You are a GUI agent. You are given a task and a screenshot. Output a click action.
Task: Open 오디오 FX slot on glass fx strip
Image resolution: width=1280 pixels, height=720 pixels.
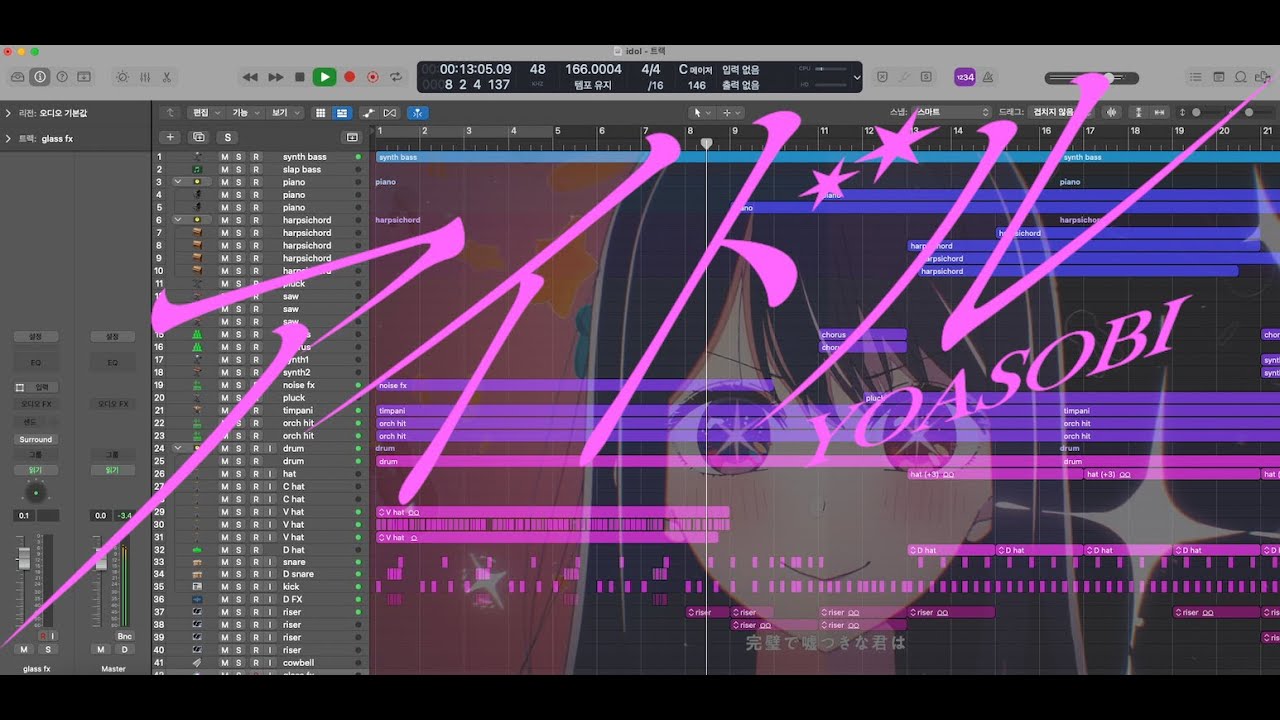point(36,404)
